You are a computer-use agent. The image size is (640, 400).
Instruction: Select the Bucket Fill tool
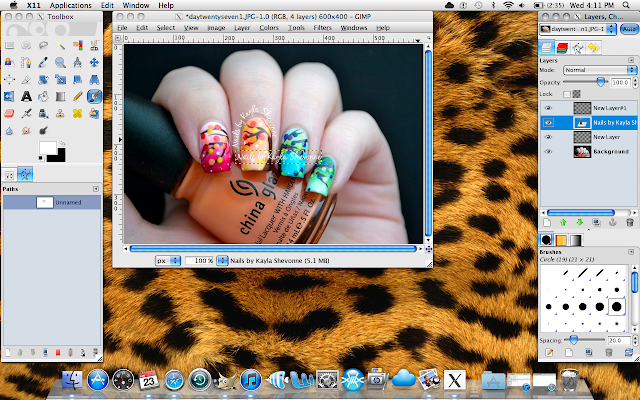43,97
